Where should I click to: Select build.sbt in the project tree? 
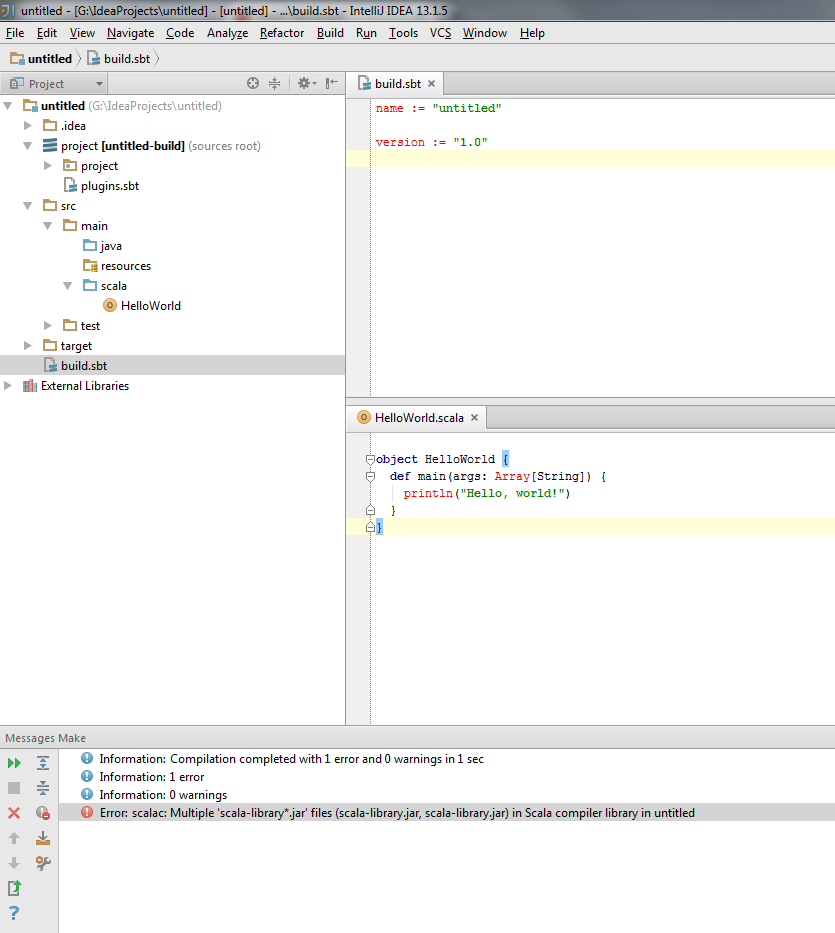173,365
